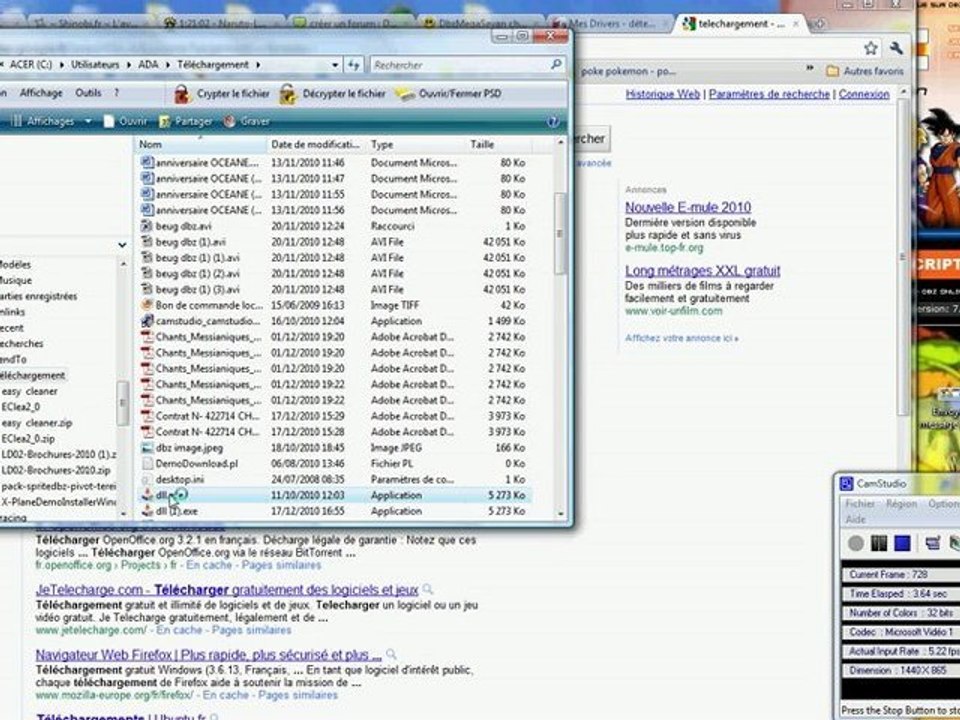Image resolution: width=960 pixels, height=720 pixels.
Task: Sort by Date de modification column
Action: [x=316, y=144]
